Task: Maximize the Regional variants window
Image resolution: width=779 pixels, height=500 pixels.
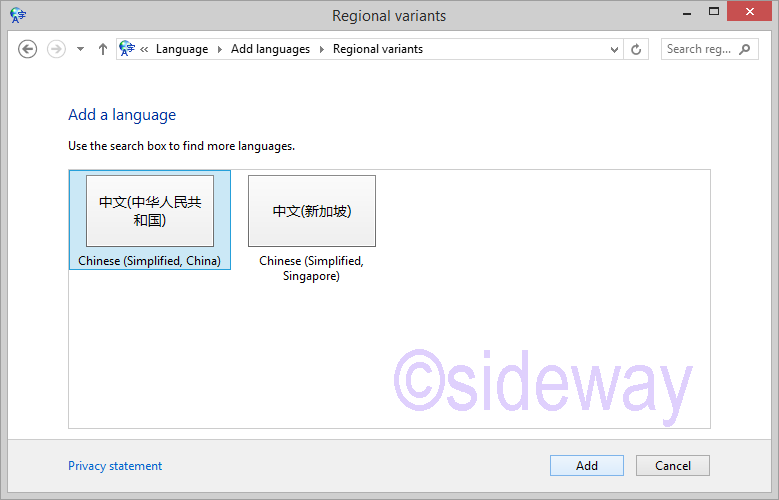Action: coord(712,12)
